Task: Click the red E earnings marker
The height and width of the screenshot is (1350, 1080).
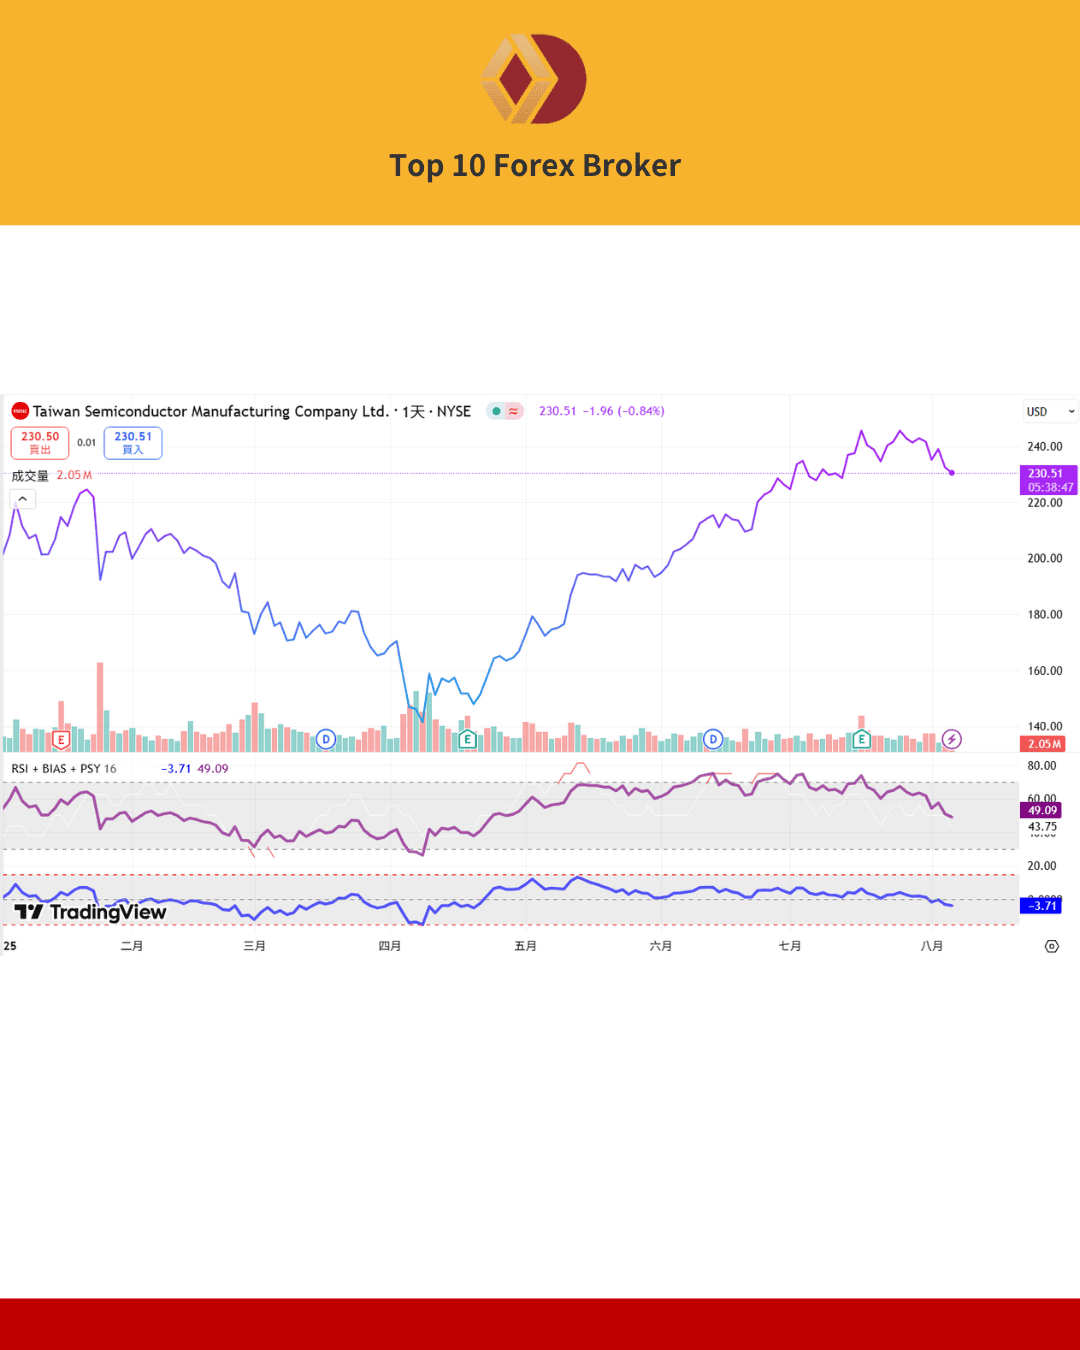Action: click(x=61, y=740)
